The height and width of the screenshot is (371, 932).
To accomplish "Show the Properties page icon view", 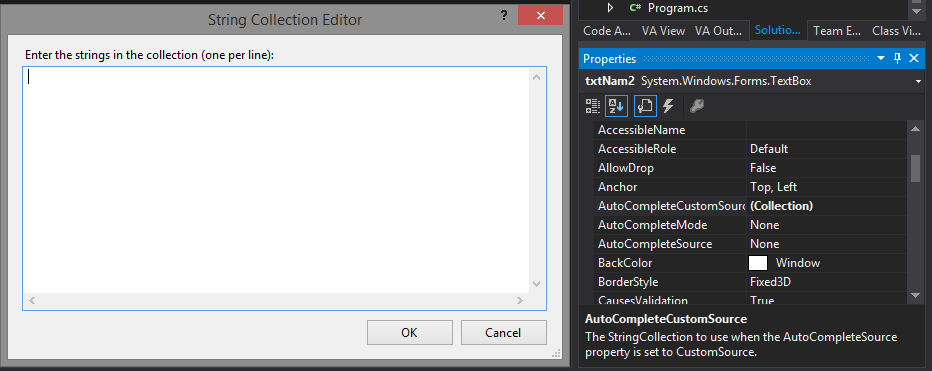I will click(645, 106).
